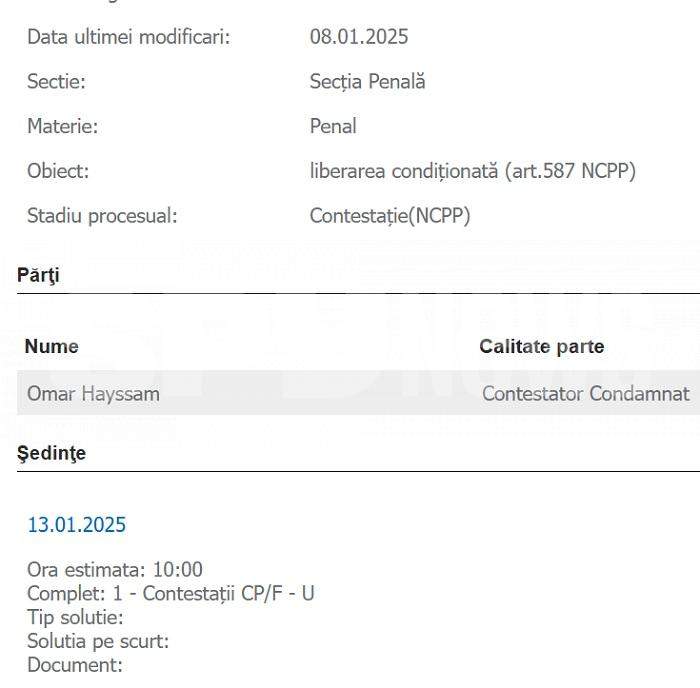
Task: Click the Nume column header
Action: 52,346
